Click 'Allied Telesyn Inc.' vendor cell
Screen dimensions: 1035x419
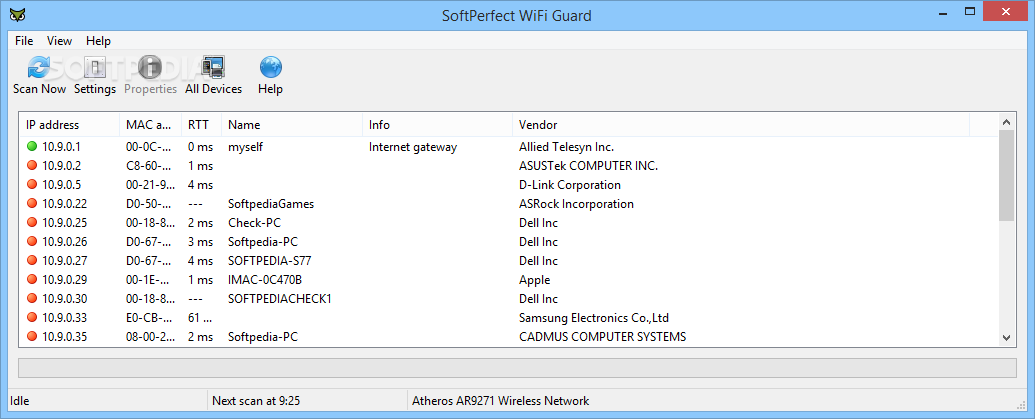pos(566,146)
